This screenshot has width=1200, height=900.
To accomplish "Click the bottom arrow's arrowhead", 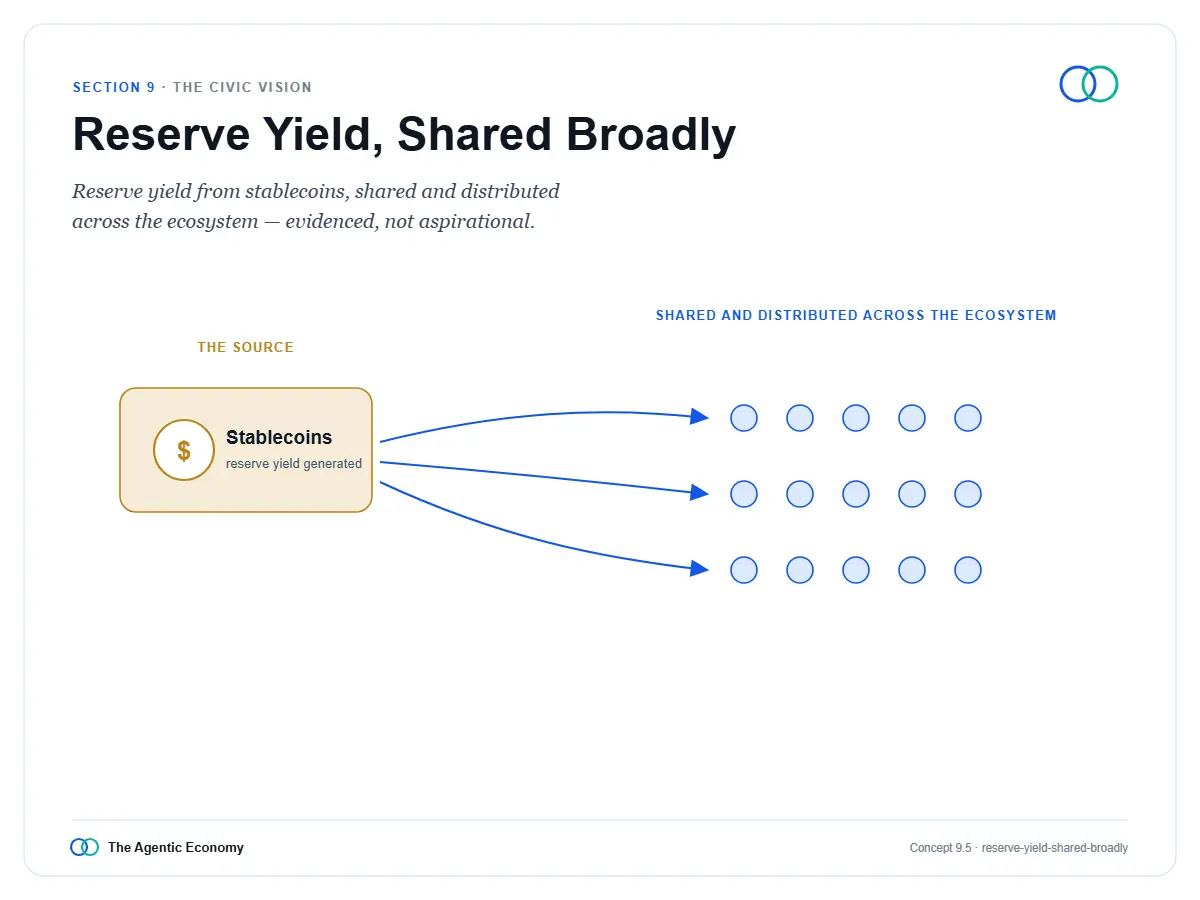I will pyautogui.click(x=700, y=569).
